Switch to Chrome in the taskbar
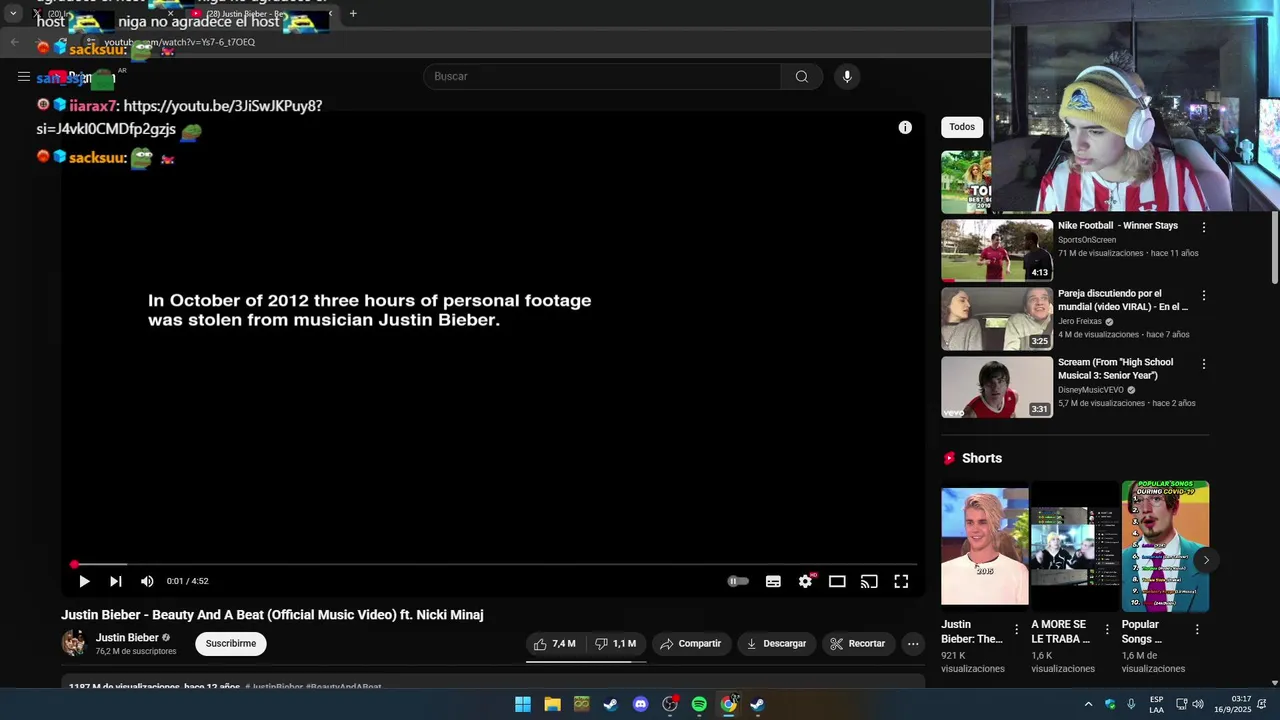1280x720 pixels. (729, 705)
